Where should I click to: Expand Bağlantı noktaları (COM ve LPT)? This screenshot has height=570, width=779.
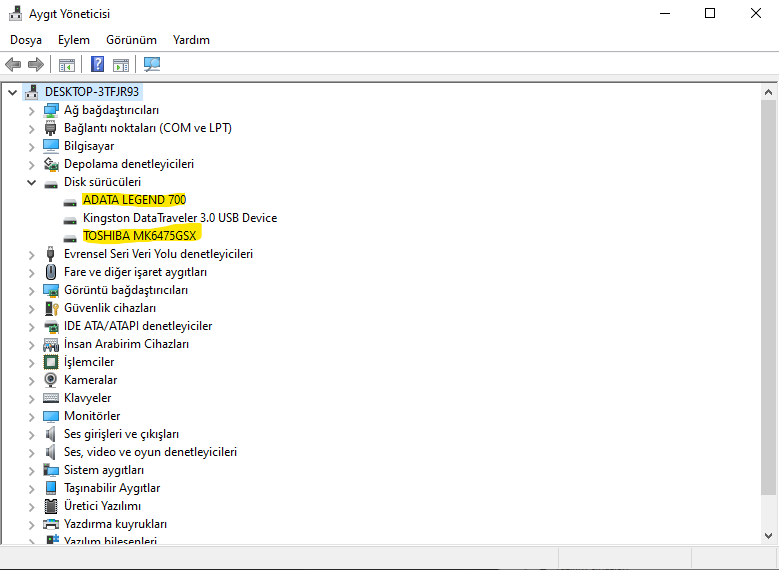(31, 128)
